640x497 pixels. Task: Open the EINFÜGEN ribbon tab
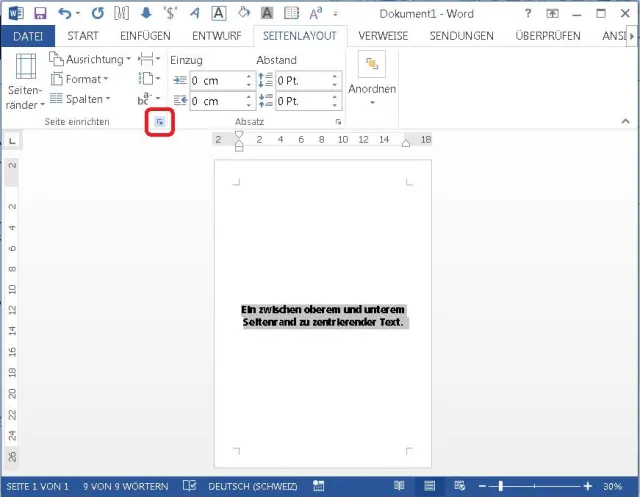[145, 35]
